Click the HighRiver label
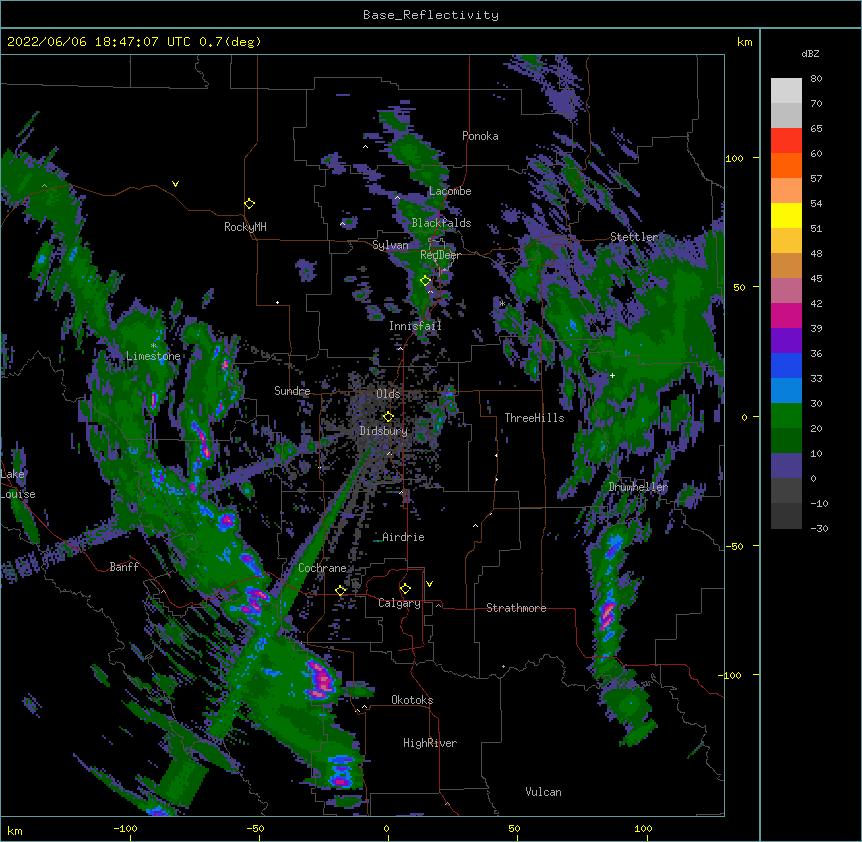This screenshot has height=842, width=862. point(430,743)
